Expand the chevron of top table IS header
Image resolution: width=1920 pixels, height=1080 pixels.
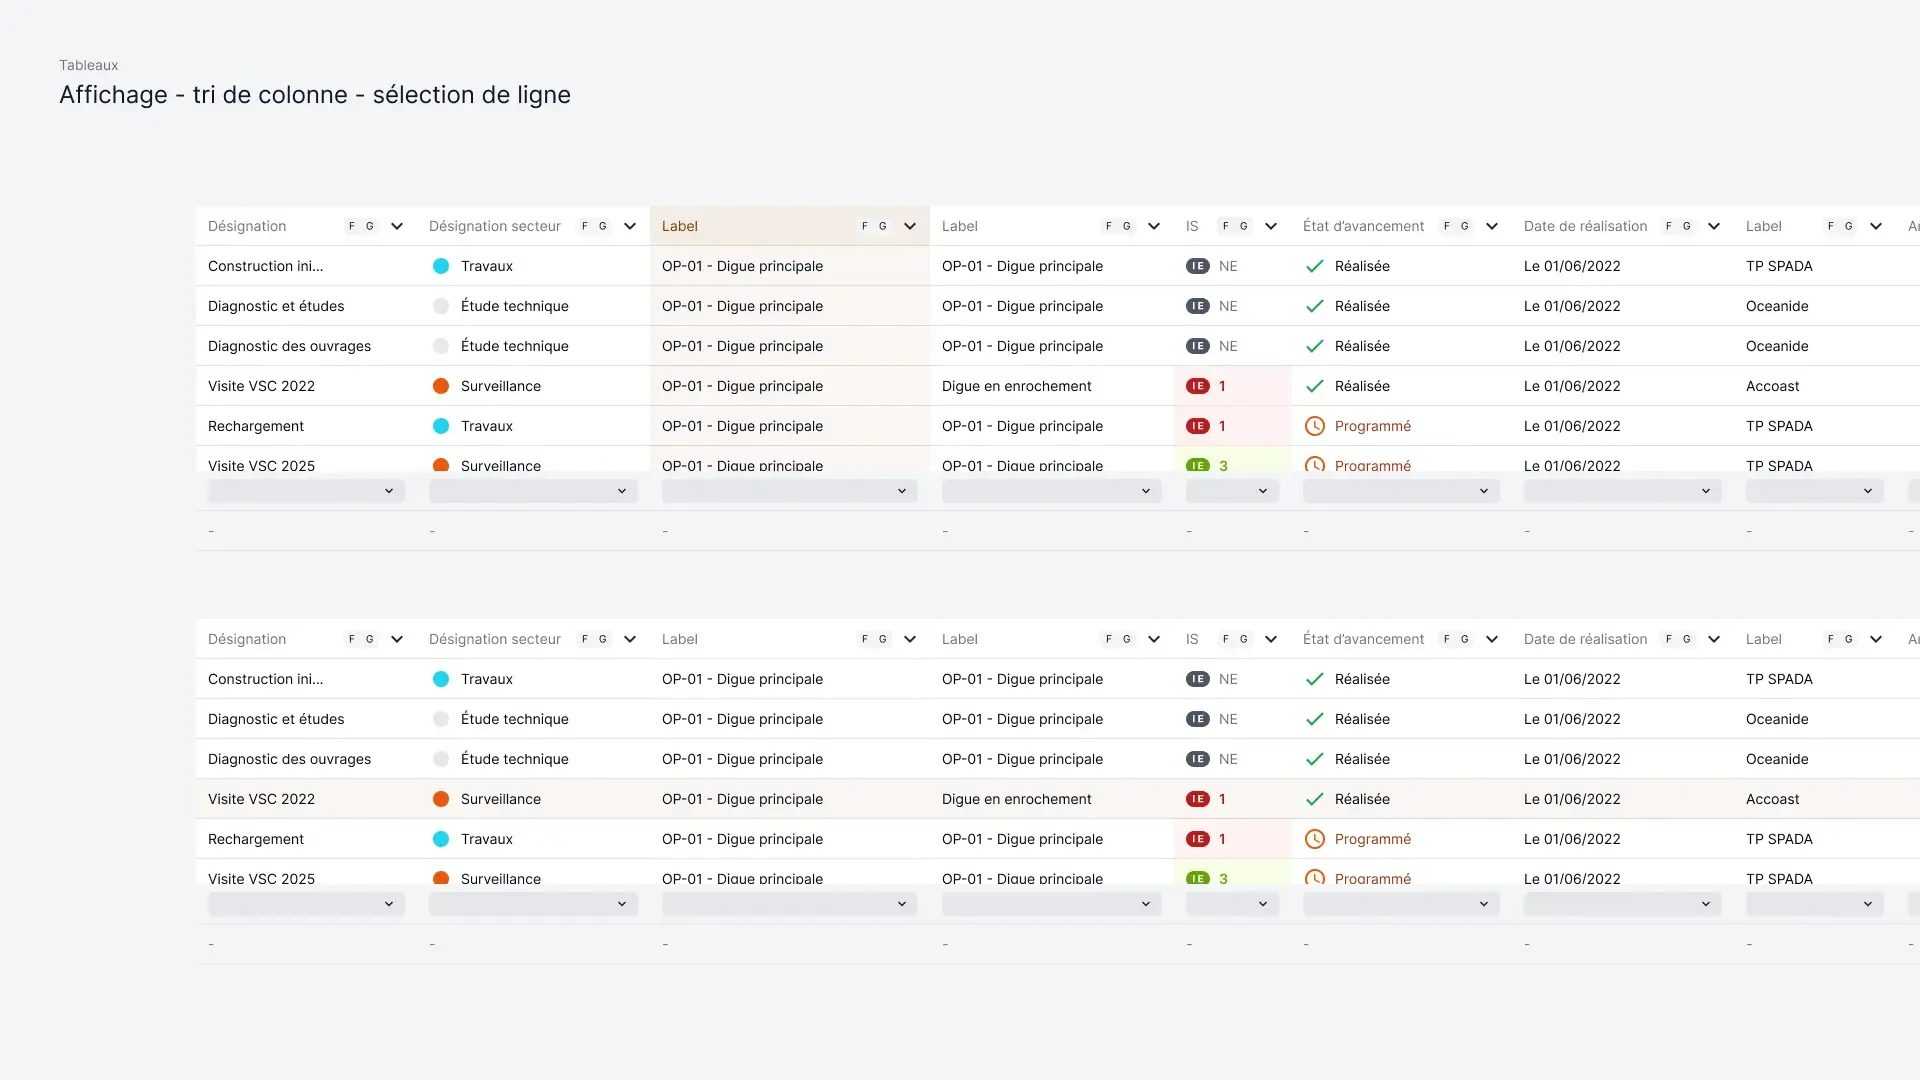(1271, 226)
